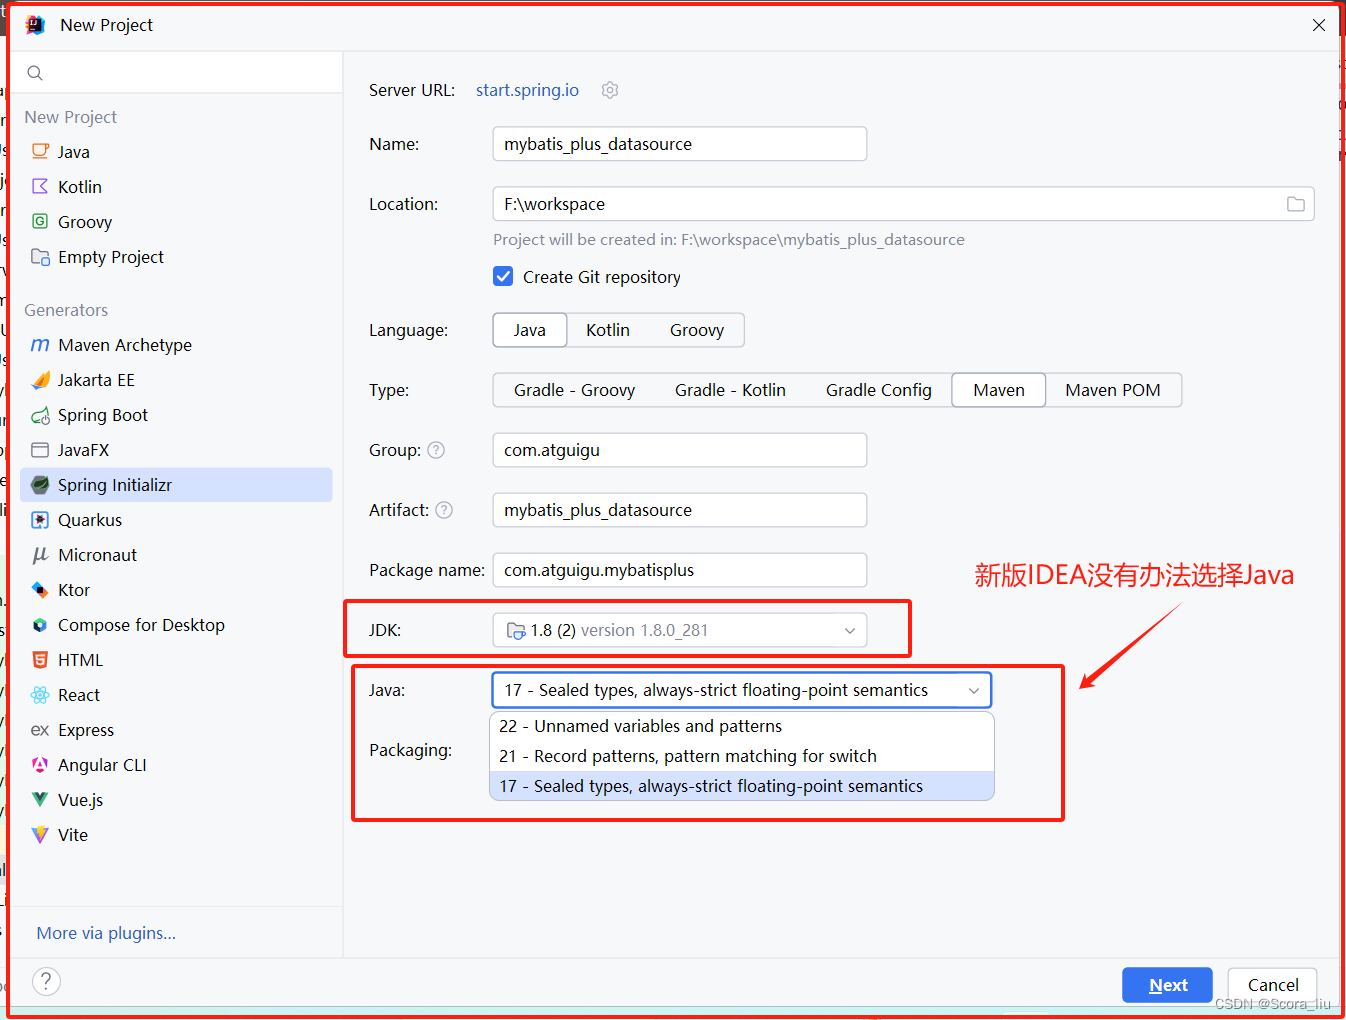This screenshot has width=1346, height=1020.
Task: Click the JavaFX icon
Action: pyautogui.click(x=40, y=450)
